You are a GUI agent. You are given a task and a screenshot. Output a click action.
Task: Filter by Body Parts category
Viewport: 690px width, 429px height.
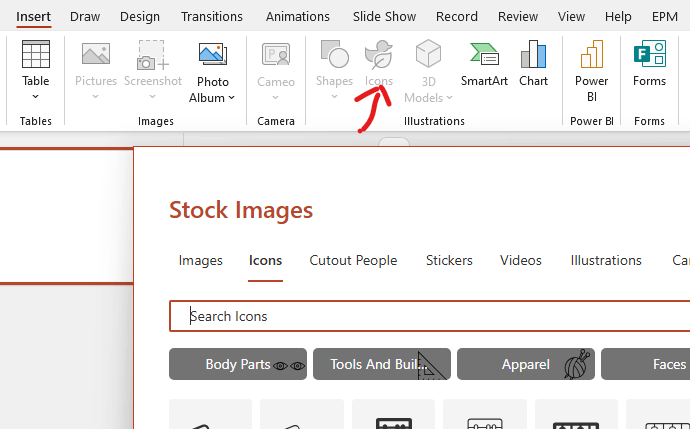(238, 364)
